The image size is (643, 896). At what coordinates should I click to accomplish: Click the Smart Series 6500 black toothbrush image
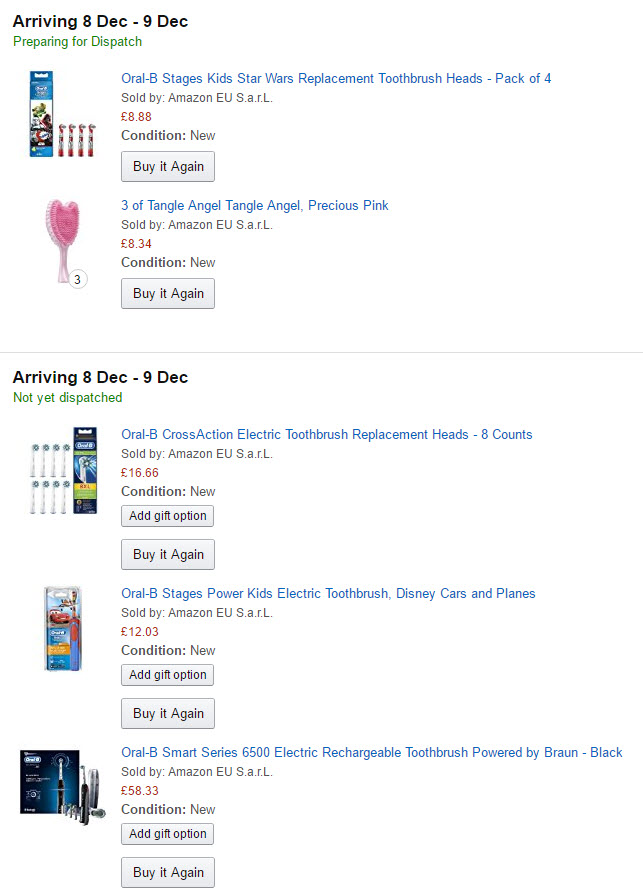point(63,787)
